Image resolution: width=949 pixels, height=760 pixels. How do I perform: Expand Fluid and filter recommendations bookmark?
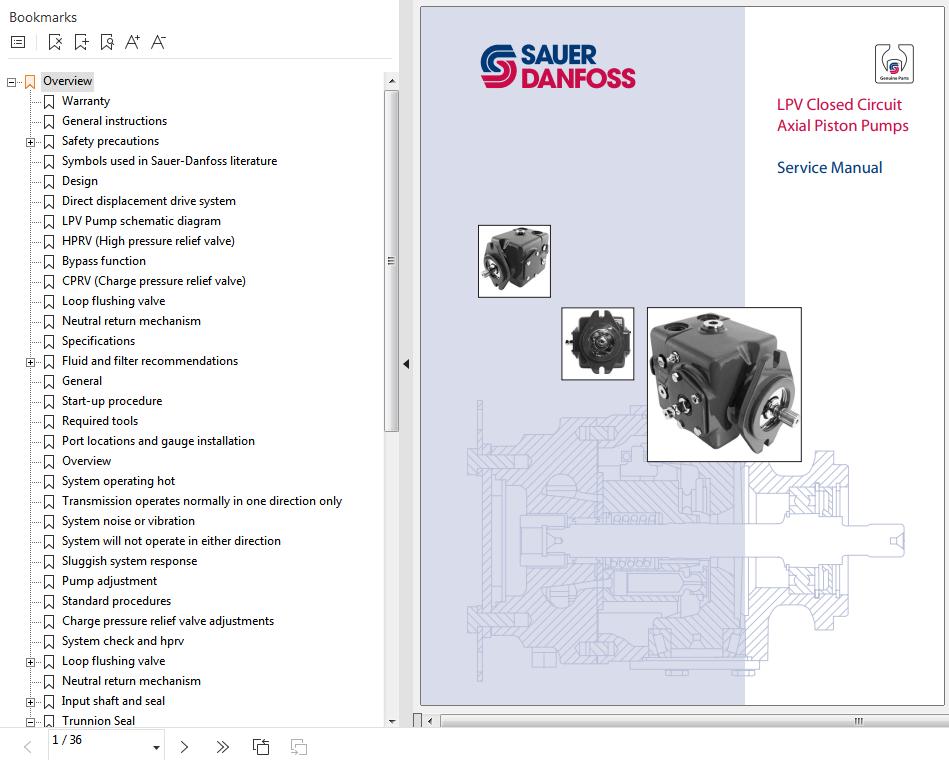pyautogui.click(x=30, y=362)
